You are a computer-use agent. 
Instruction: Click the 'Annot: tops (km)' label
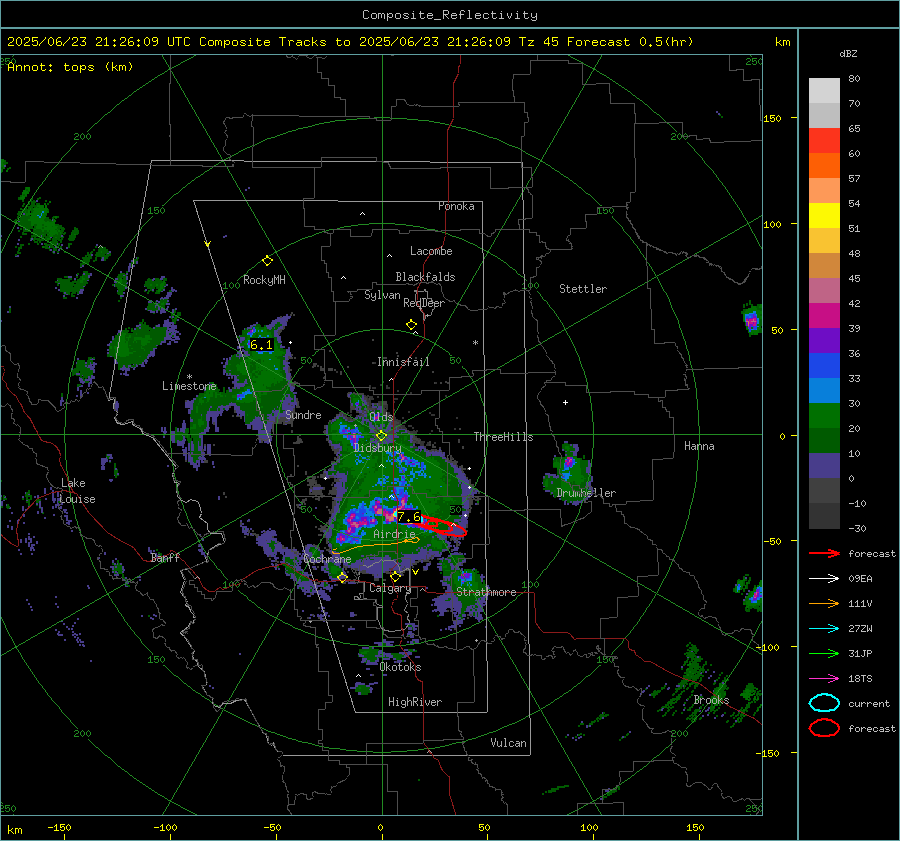click(x=70, y=67)
